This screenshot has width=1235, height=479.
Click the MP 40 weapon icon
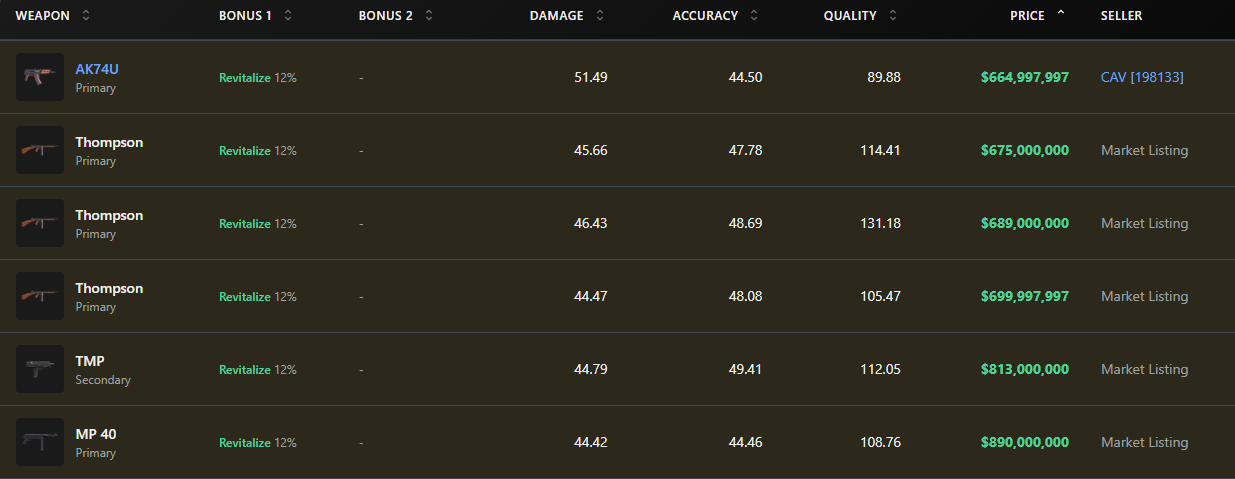(40, 442)
